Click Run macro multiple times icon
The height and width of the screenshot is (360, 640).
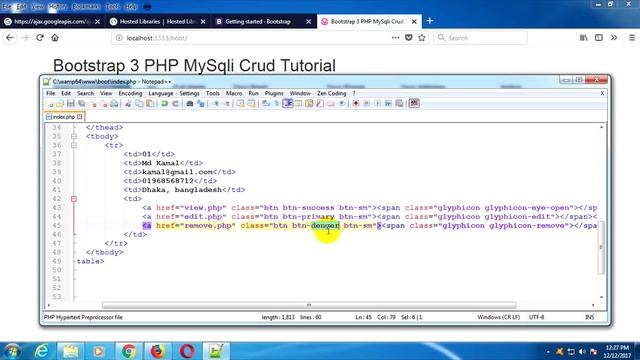click(388, 104)
